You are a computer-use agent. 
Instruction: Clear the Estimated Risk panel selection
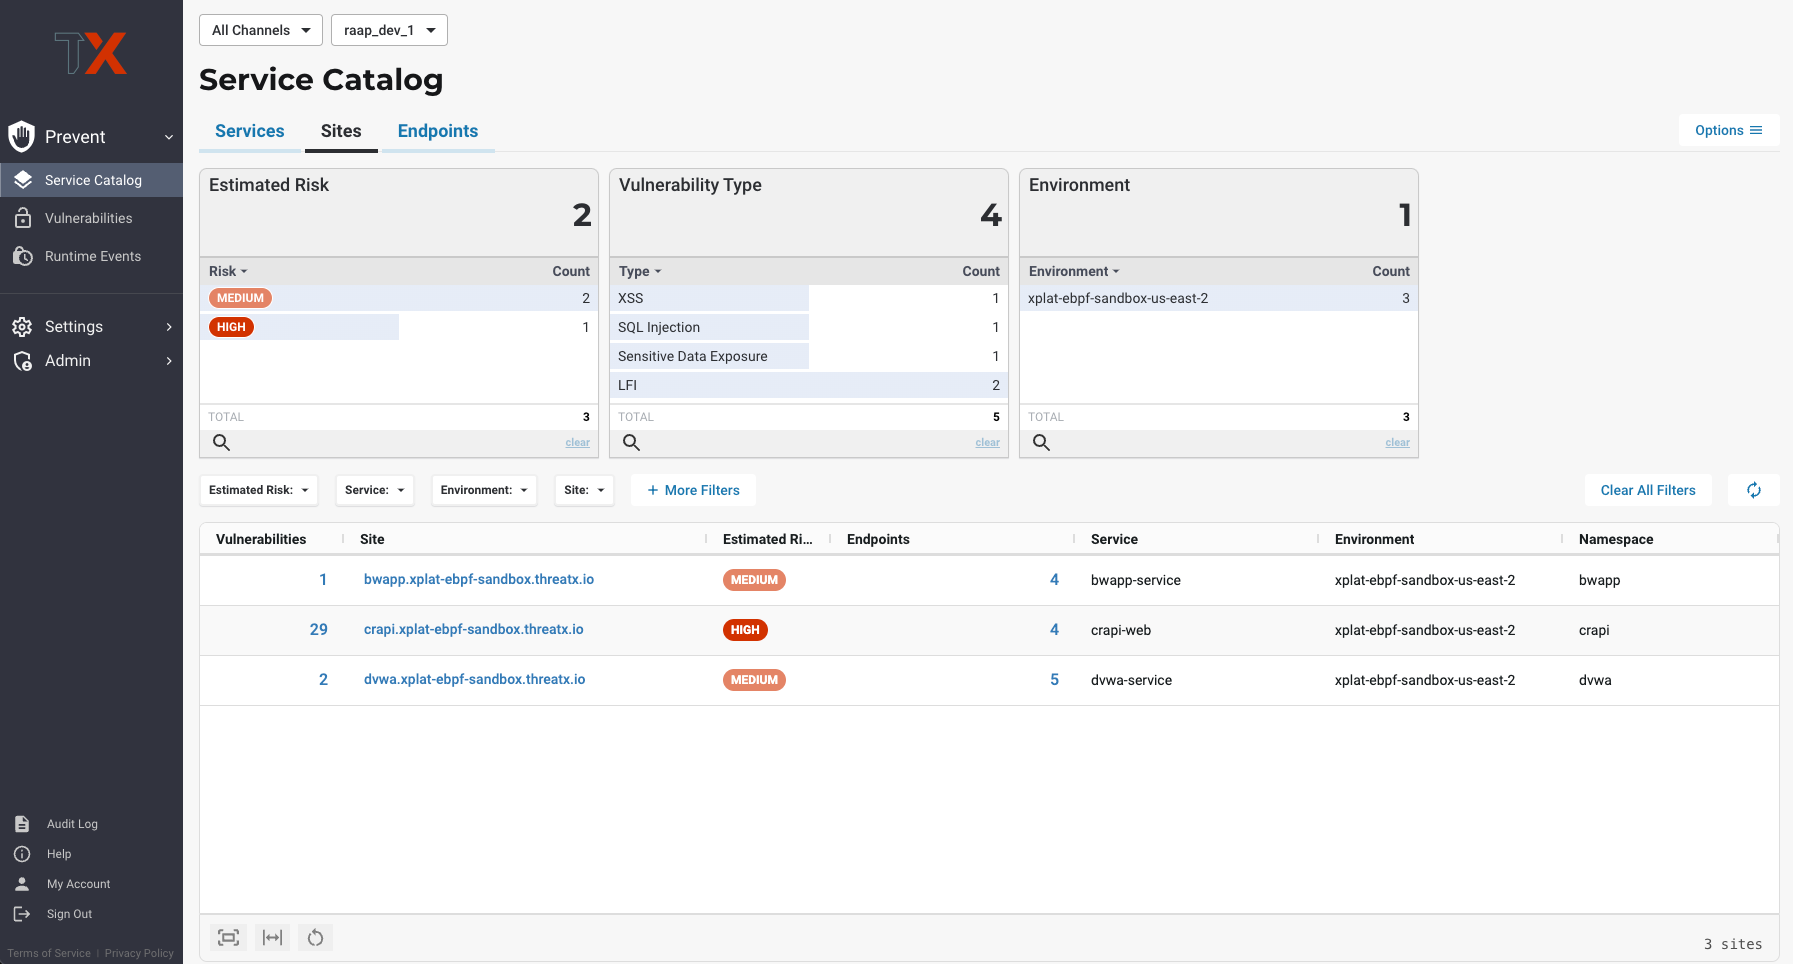pyautogui.click(x=577, y=442)
